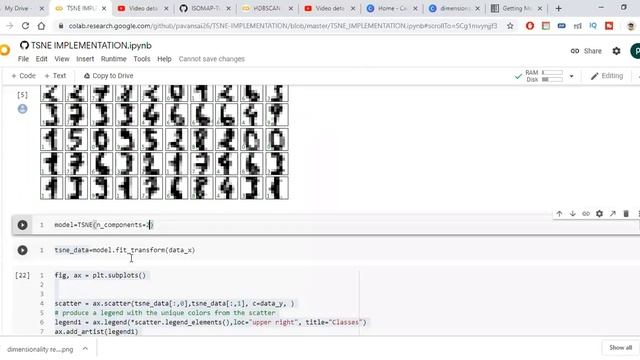Switch to the Getting tab

coord(516,8)
